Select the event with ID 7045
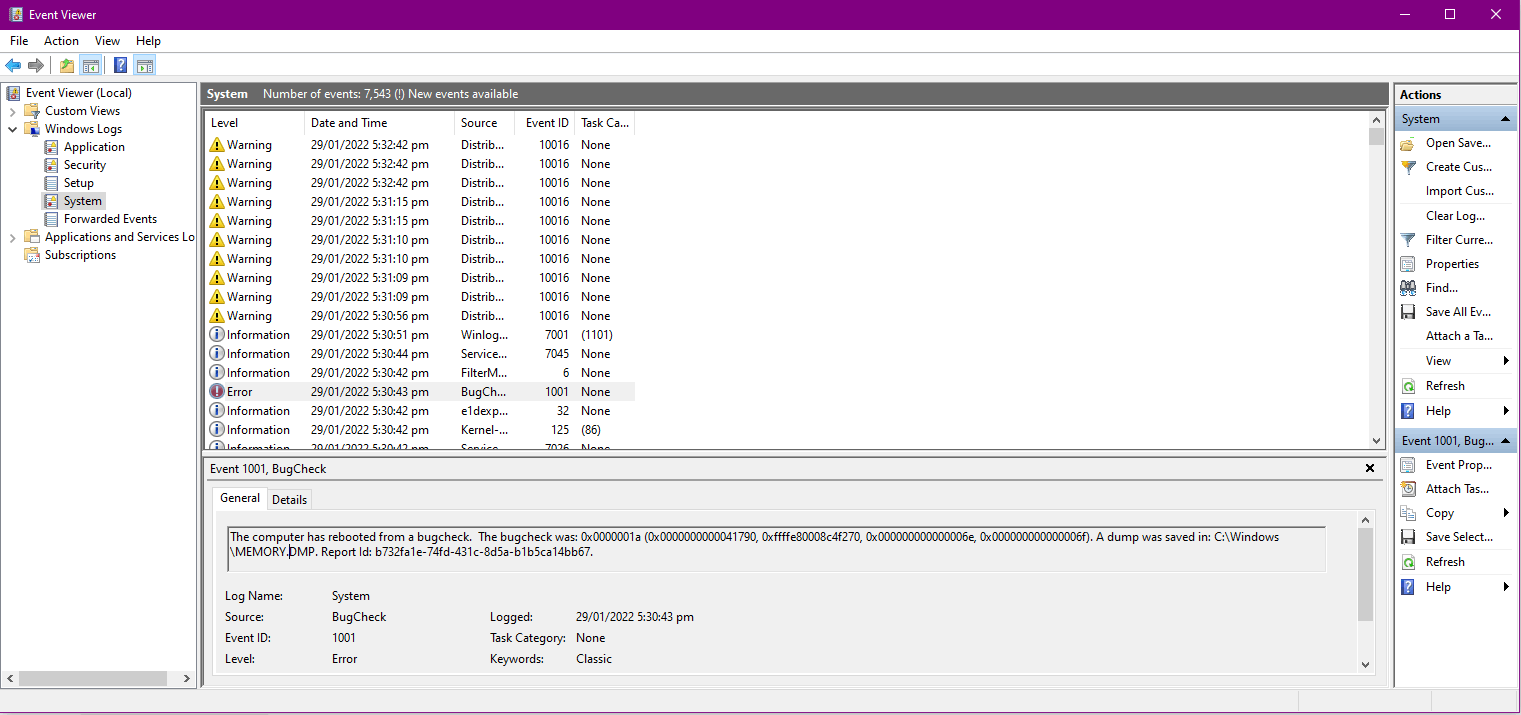The height and width of the screenshot is (715, 1521). pos(420,354)
